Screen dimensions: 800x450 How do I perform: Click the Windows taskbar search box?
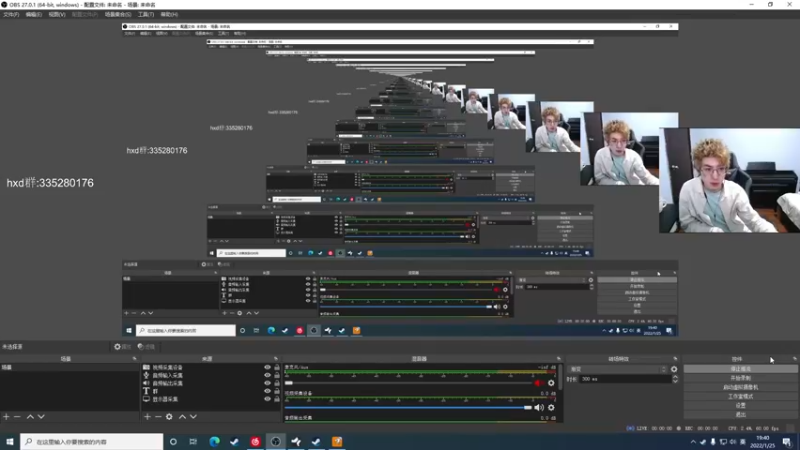coord(92,442)
